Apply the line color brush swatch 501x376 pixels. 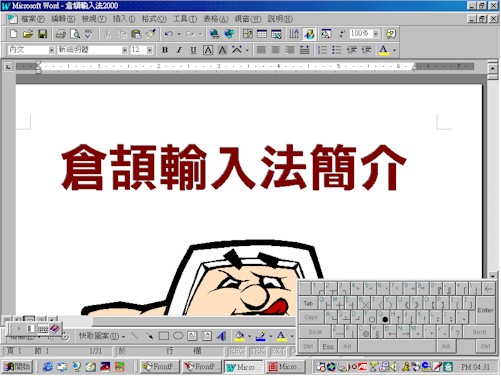(x=261, y=336)
